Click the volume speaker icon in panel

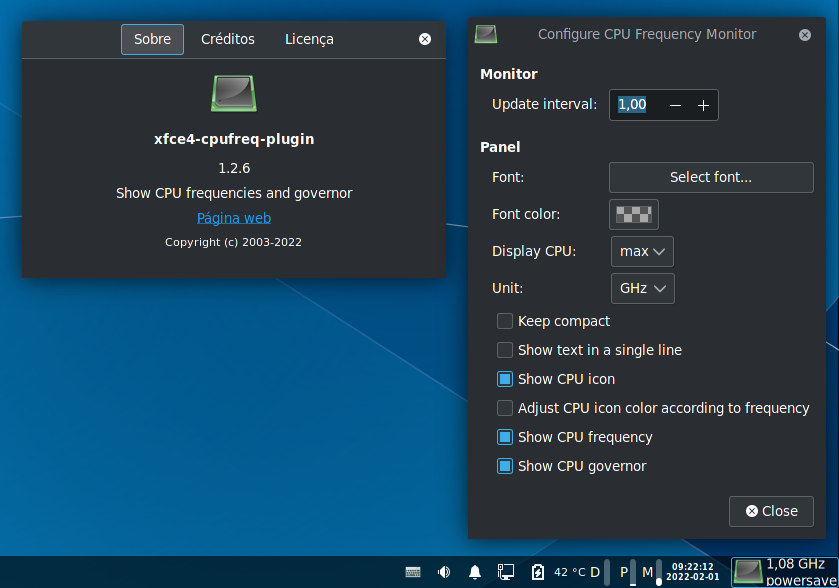click(444, 572)
